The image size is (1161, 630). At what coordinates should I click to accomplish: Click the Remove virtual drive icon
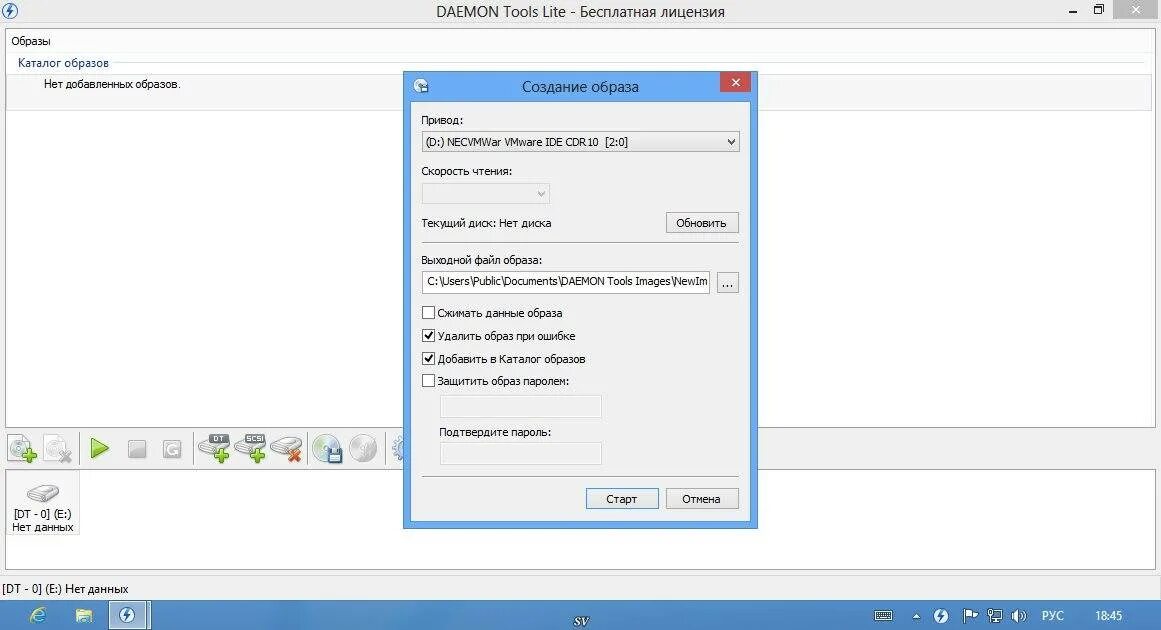click(287, 449)
